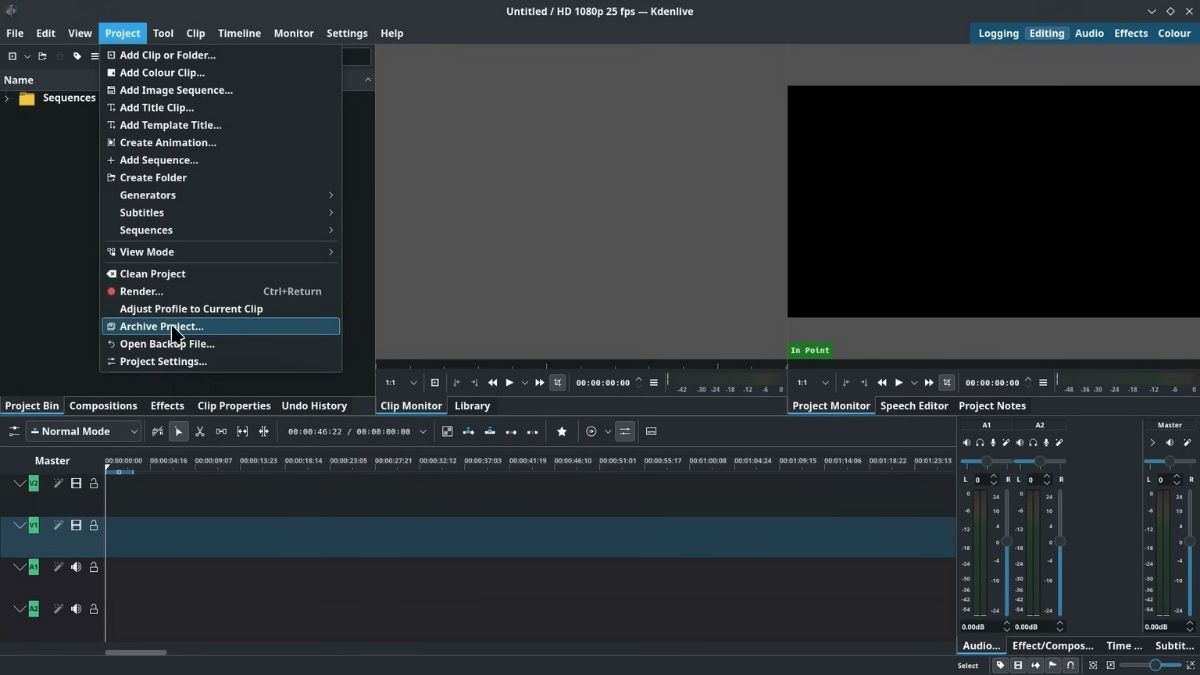Click timeline zoom slider in status bar
The height and width of the screenshot is (675, 1200).
tap(1150, 665)
